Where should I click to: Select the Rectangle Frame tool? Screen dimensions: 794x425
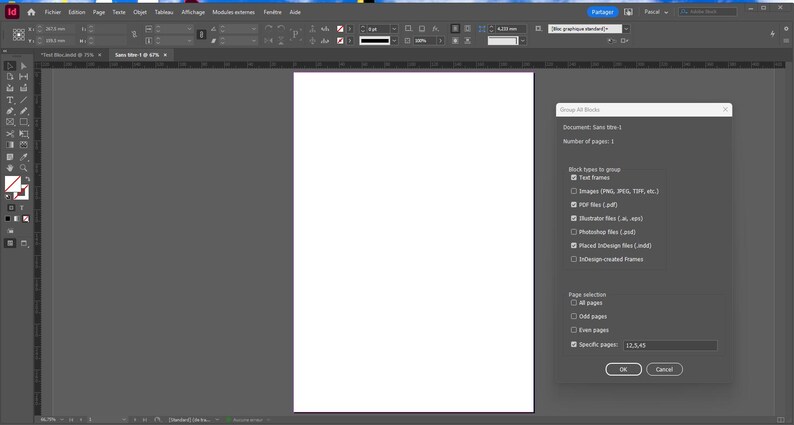pos(10,122)
